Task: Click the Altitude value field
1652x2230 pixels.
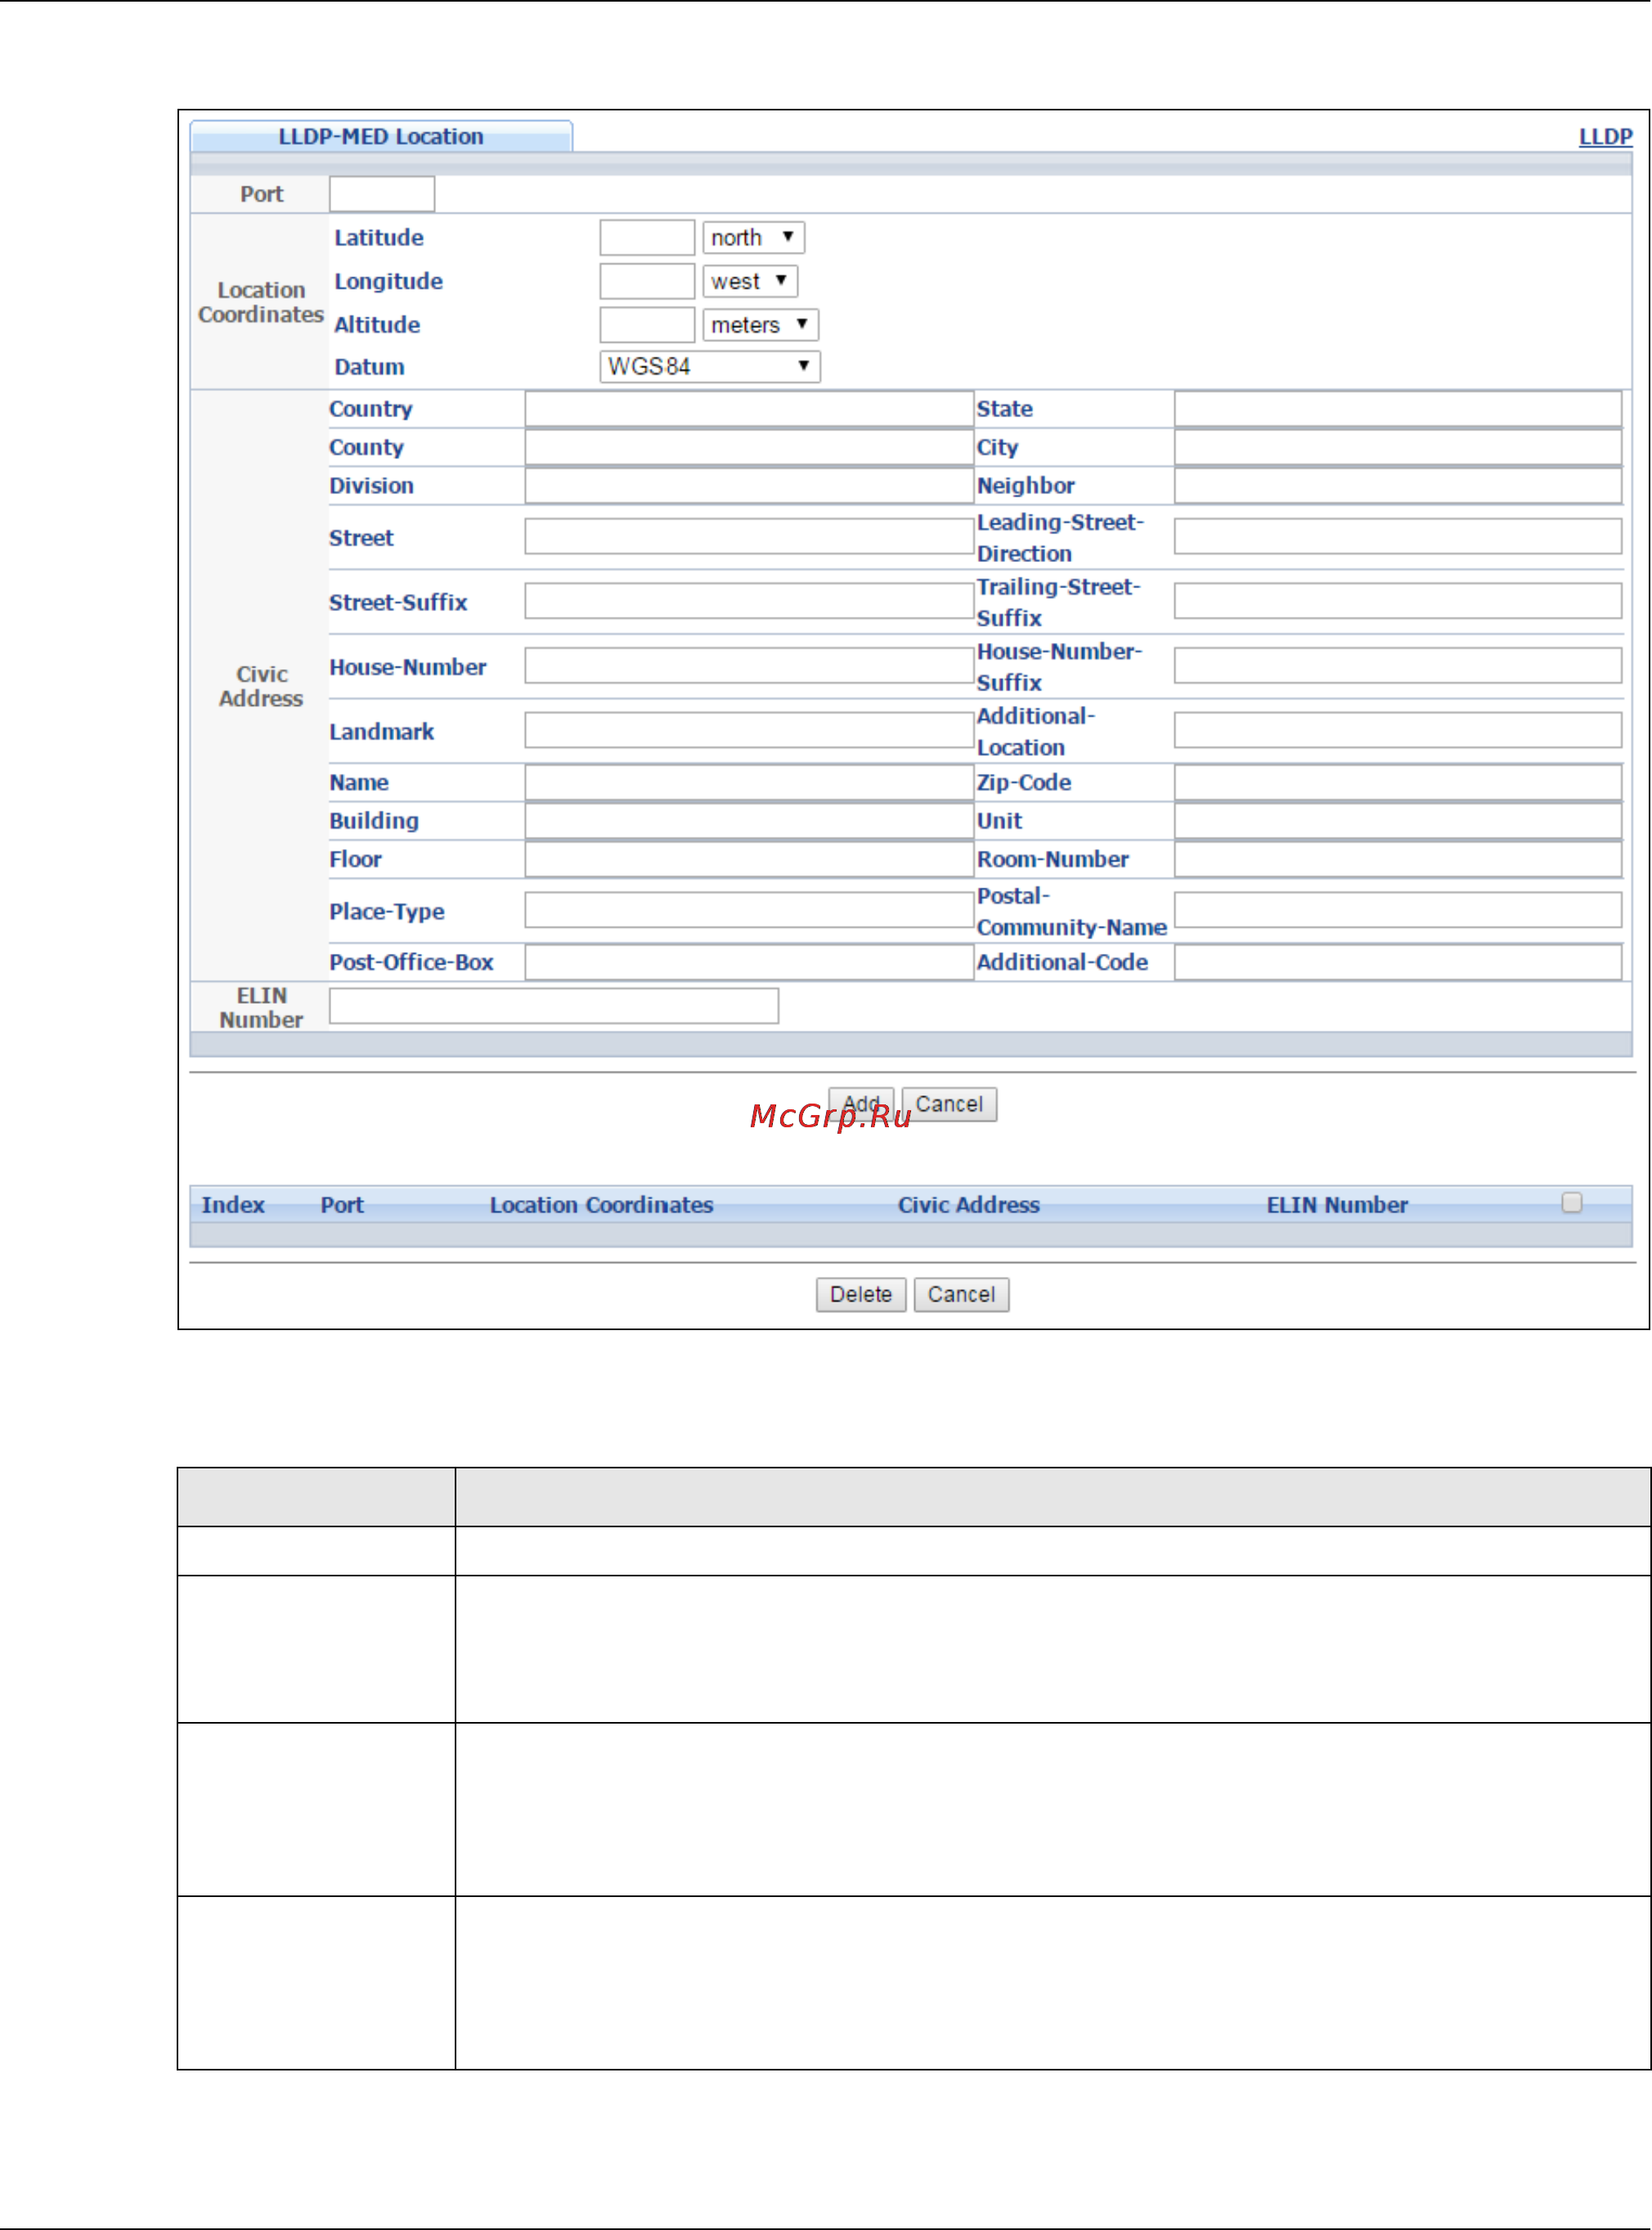Action: pos(647,325)
